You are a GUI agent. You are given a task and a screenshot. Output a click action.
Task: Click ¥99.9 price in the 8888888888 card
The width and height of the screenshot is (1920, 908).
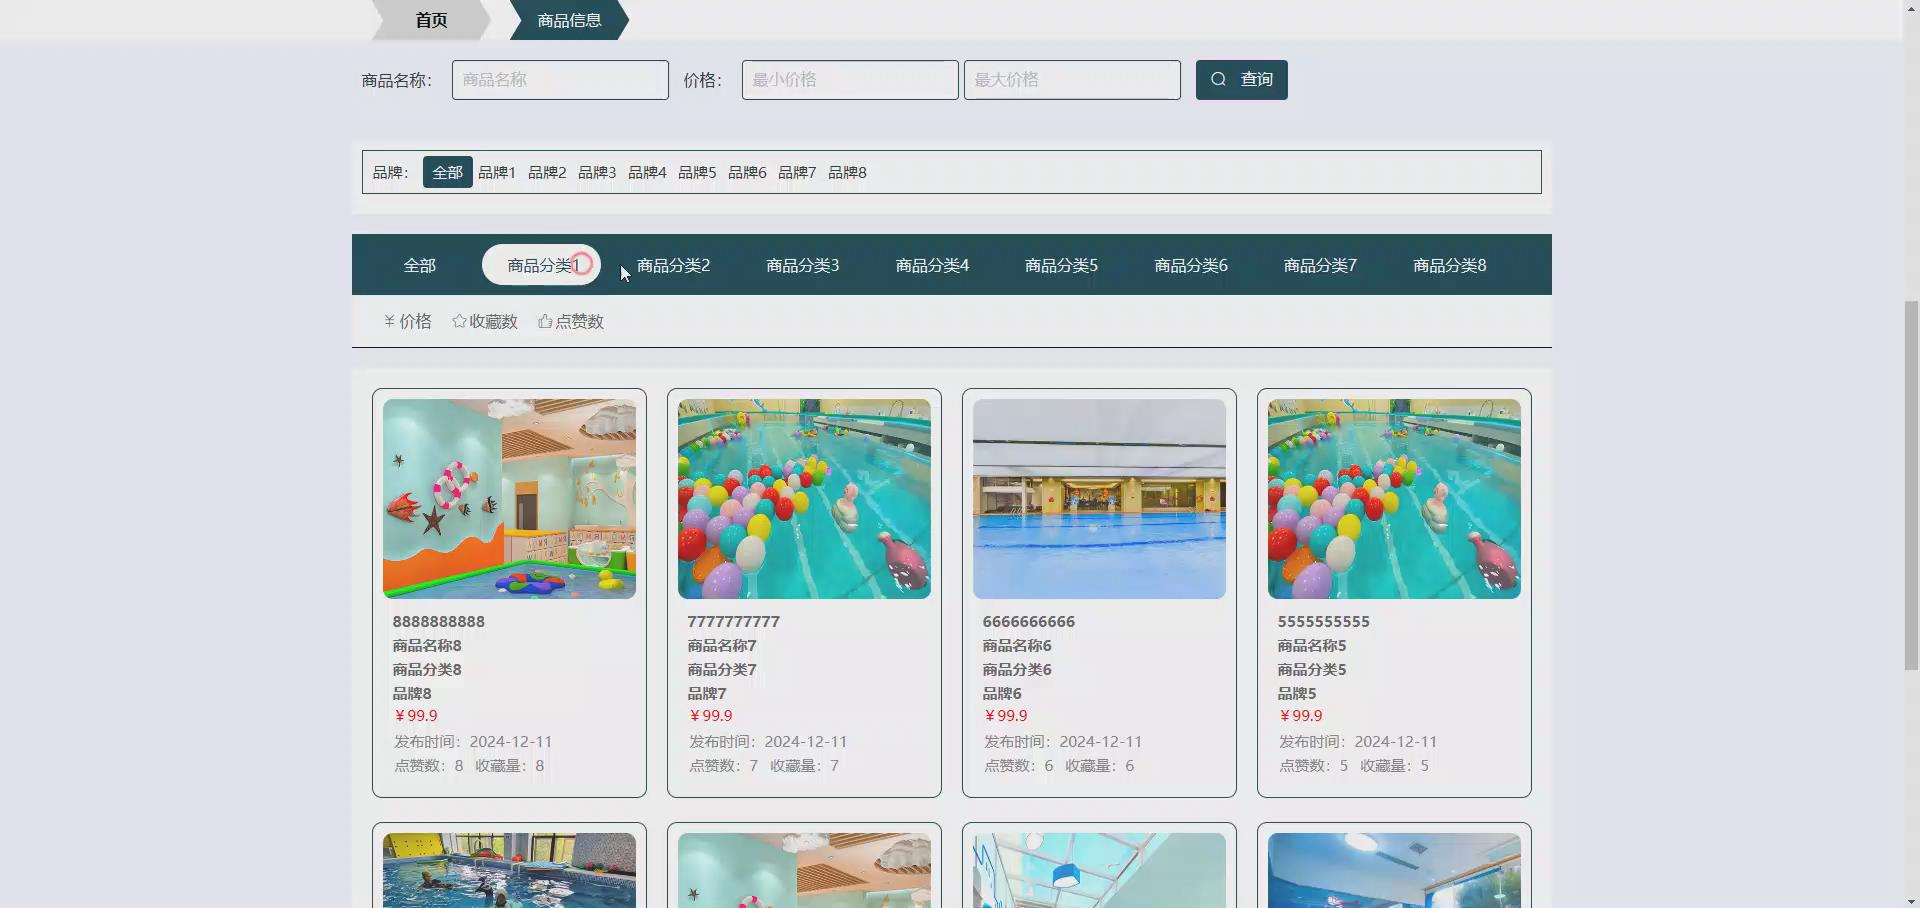[x=416, y=715]
